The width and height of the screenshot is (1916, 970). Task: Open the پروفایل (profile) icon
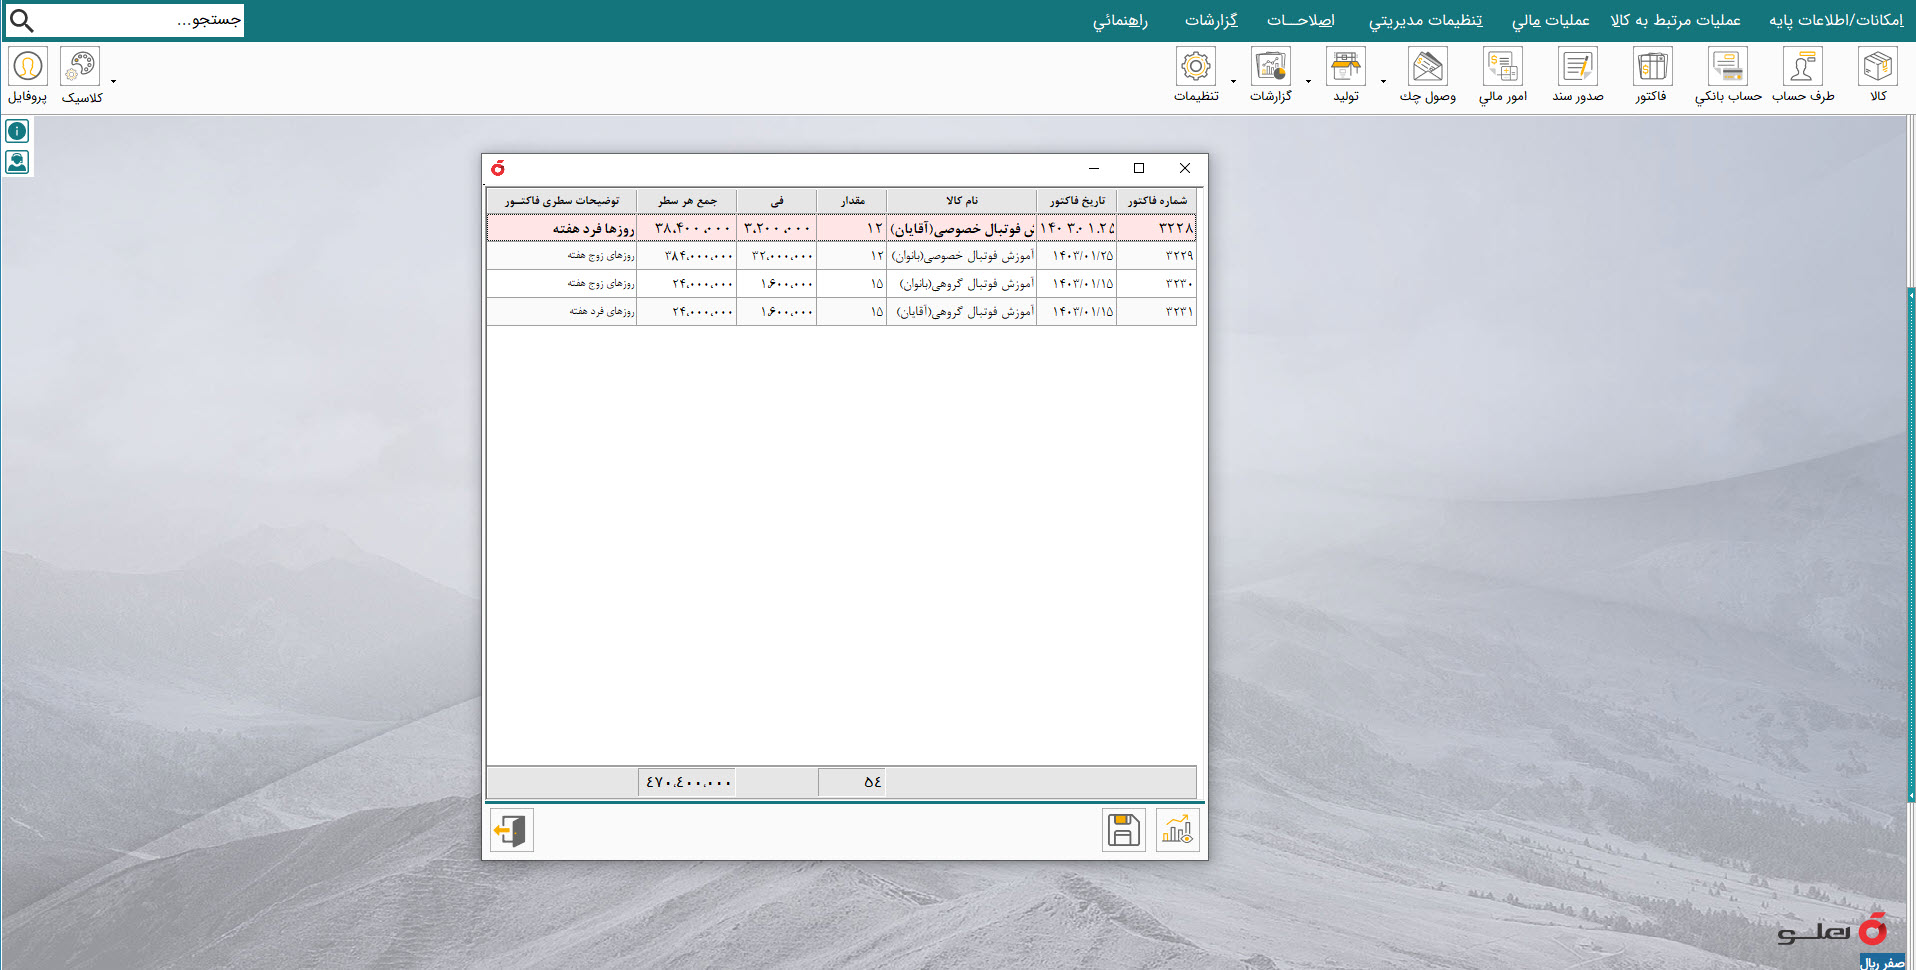click(x=28, y=75)
